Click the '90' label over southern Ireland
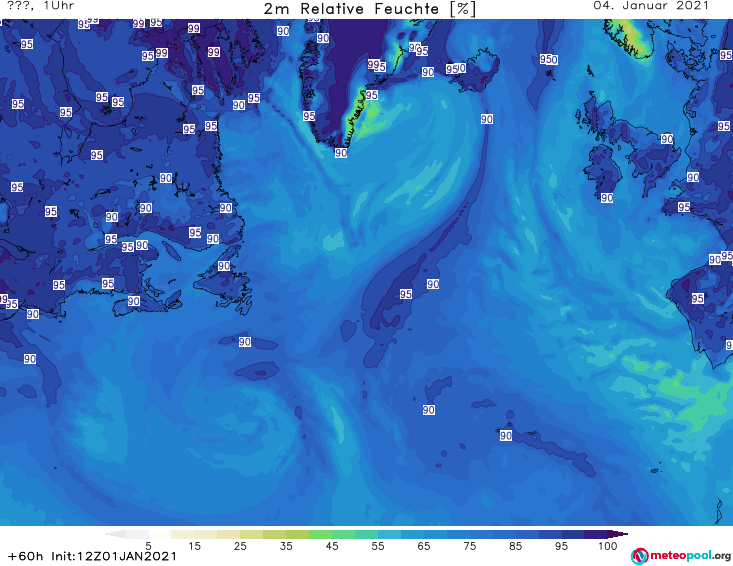This screenshot has width=733, height=566. pyautogui.click(x=607, y=198)
